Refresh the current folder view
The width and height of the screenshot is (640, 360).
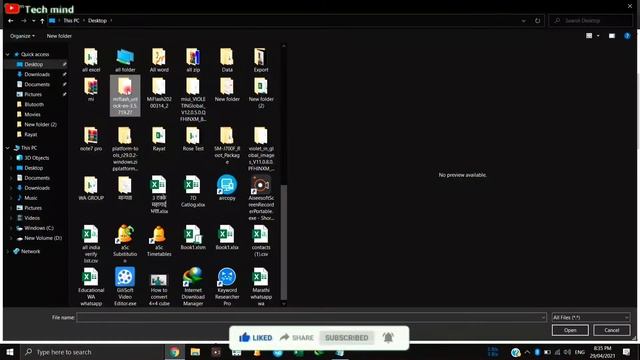tap(538, 21)
